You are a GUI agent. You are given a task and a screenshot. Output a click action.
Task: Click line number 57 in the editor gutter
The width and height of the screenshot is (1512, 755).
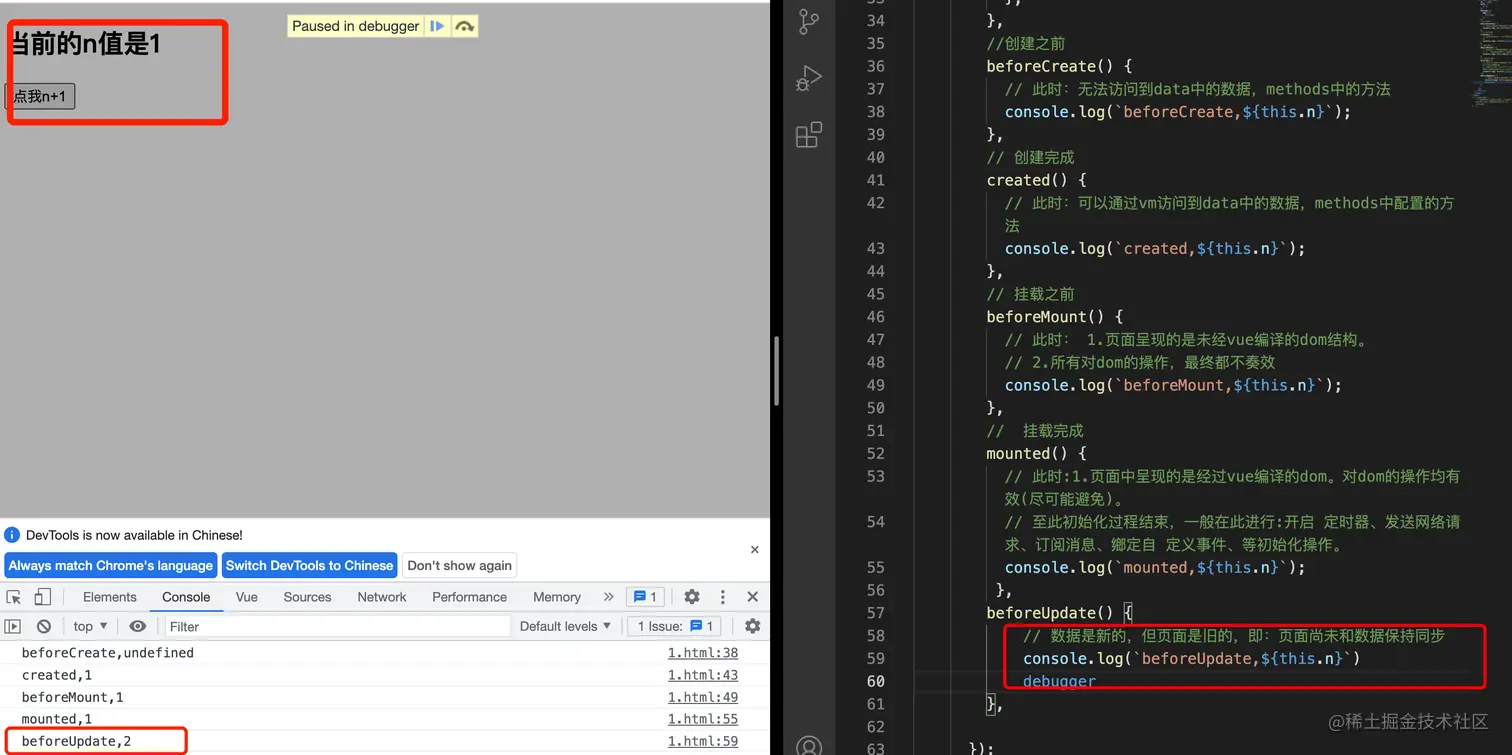pyautogui.click(x=875, y=613)
